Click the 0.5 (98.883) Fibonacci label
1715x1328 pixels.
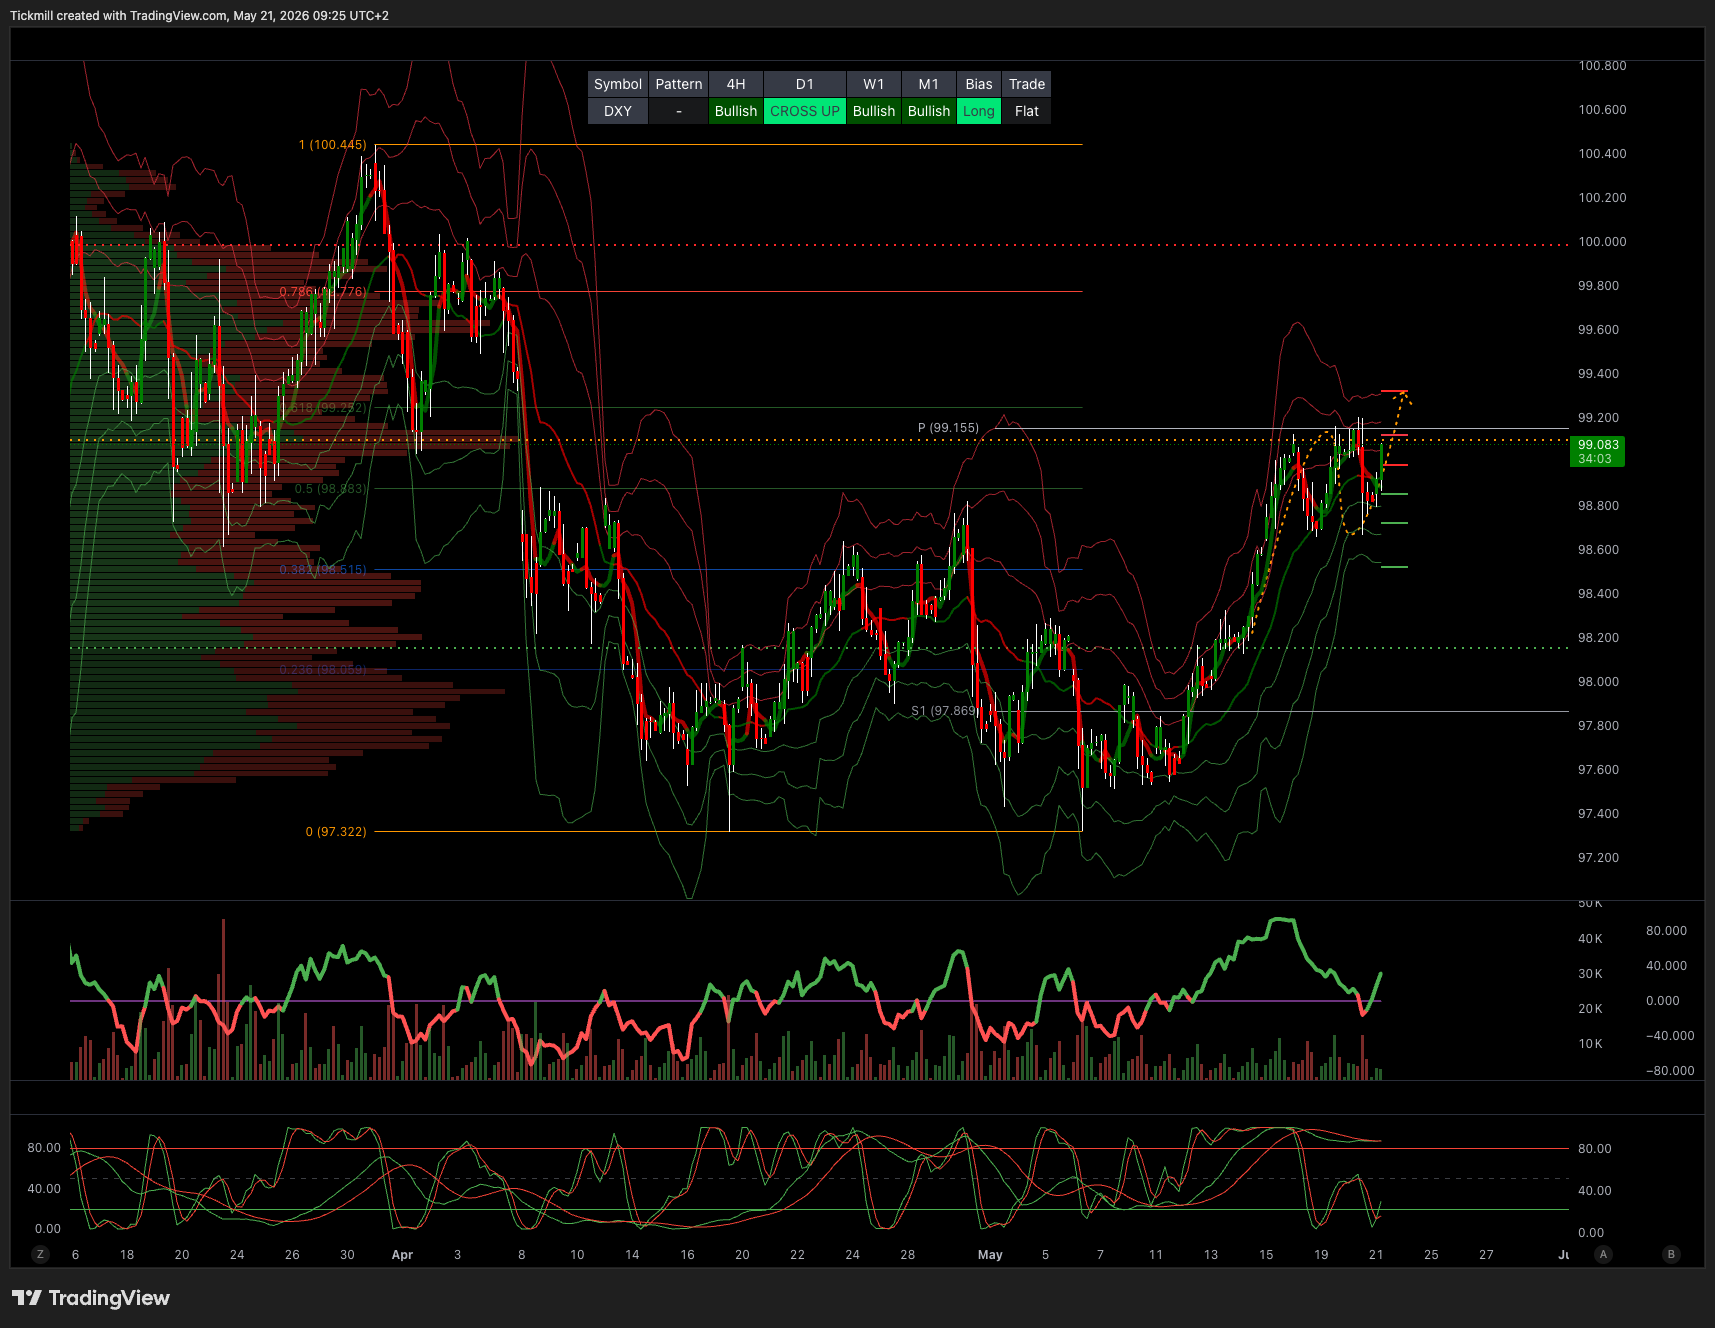(330, 489)
